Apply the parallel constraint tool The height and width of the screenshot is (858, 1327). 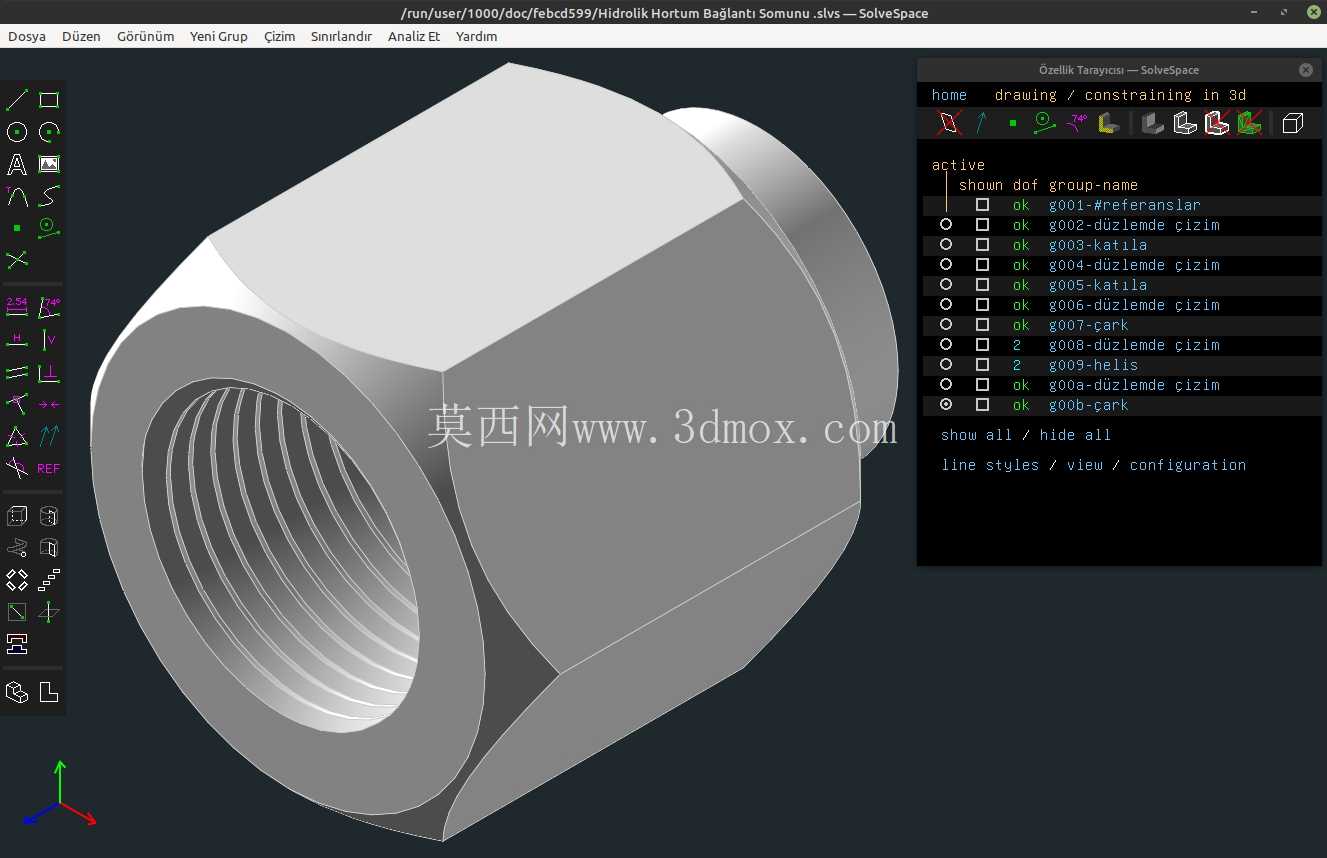pos(17,372)
